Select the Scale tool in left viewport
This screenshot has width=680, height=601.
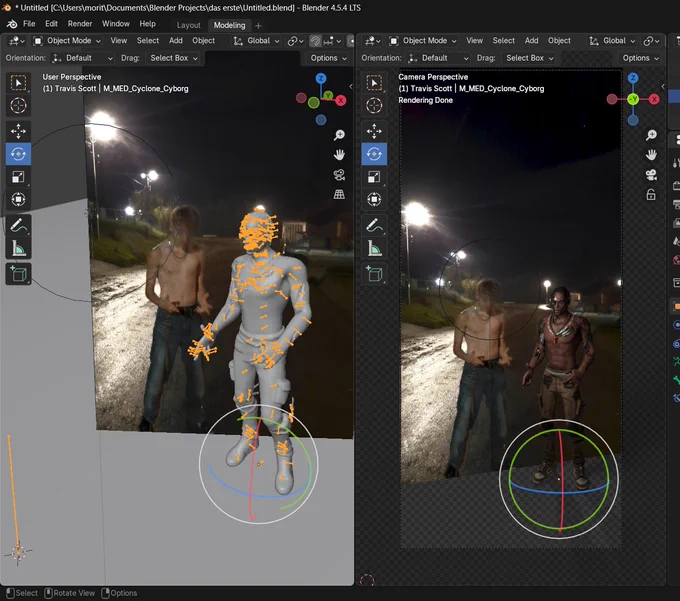pyautogui.click(x=18, y=176)
